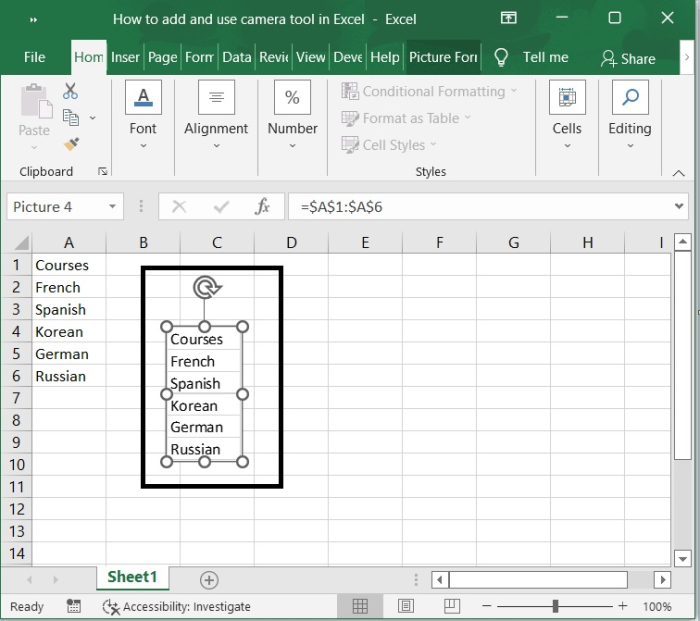Click the rotation handle above the picture
Image resolution: width=700 pixels, height=621 pixels.
[206, 288]
